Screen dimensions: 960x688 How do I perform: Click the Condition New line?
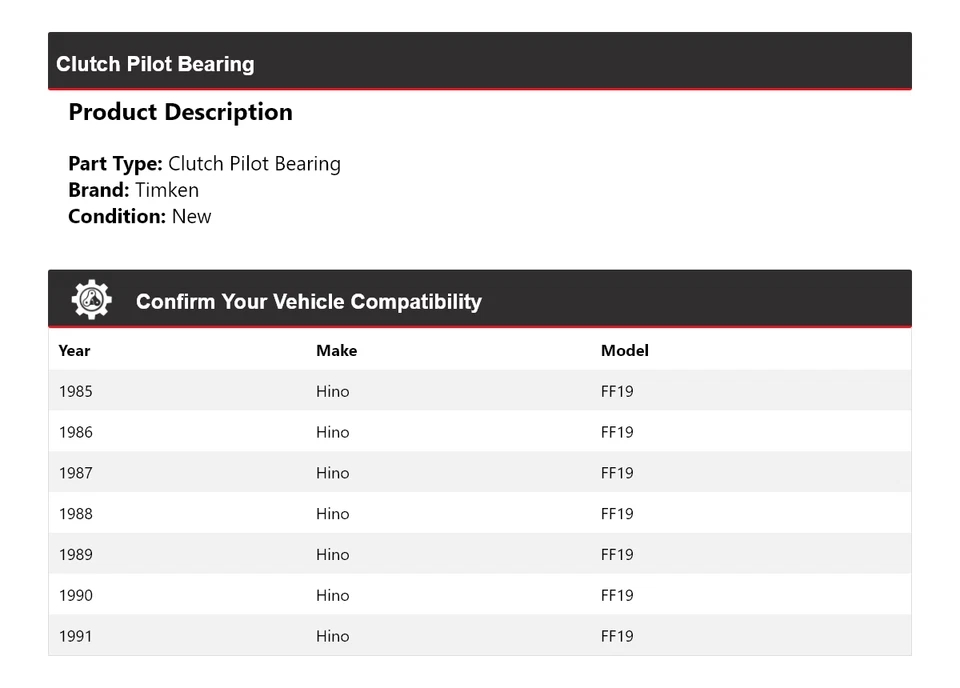click(x=140, y=216)
